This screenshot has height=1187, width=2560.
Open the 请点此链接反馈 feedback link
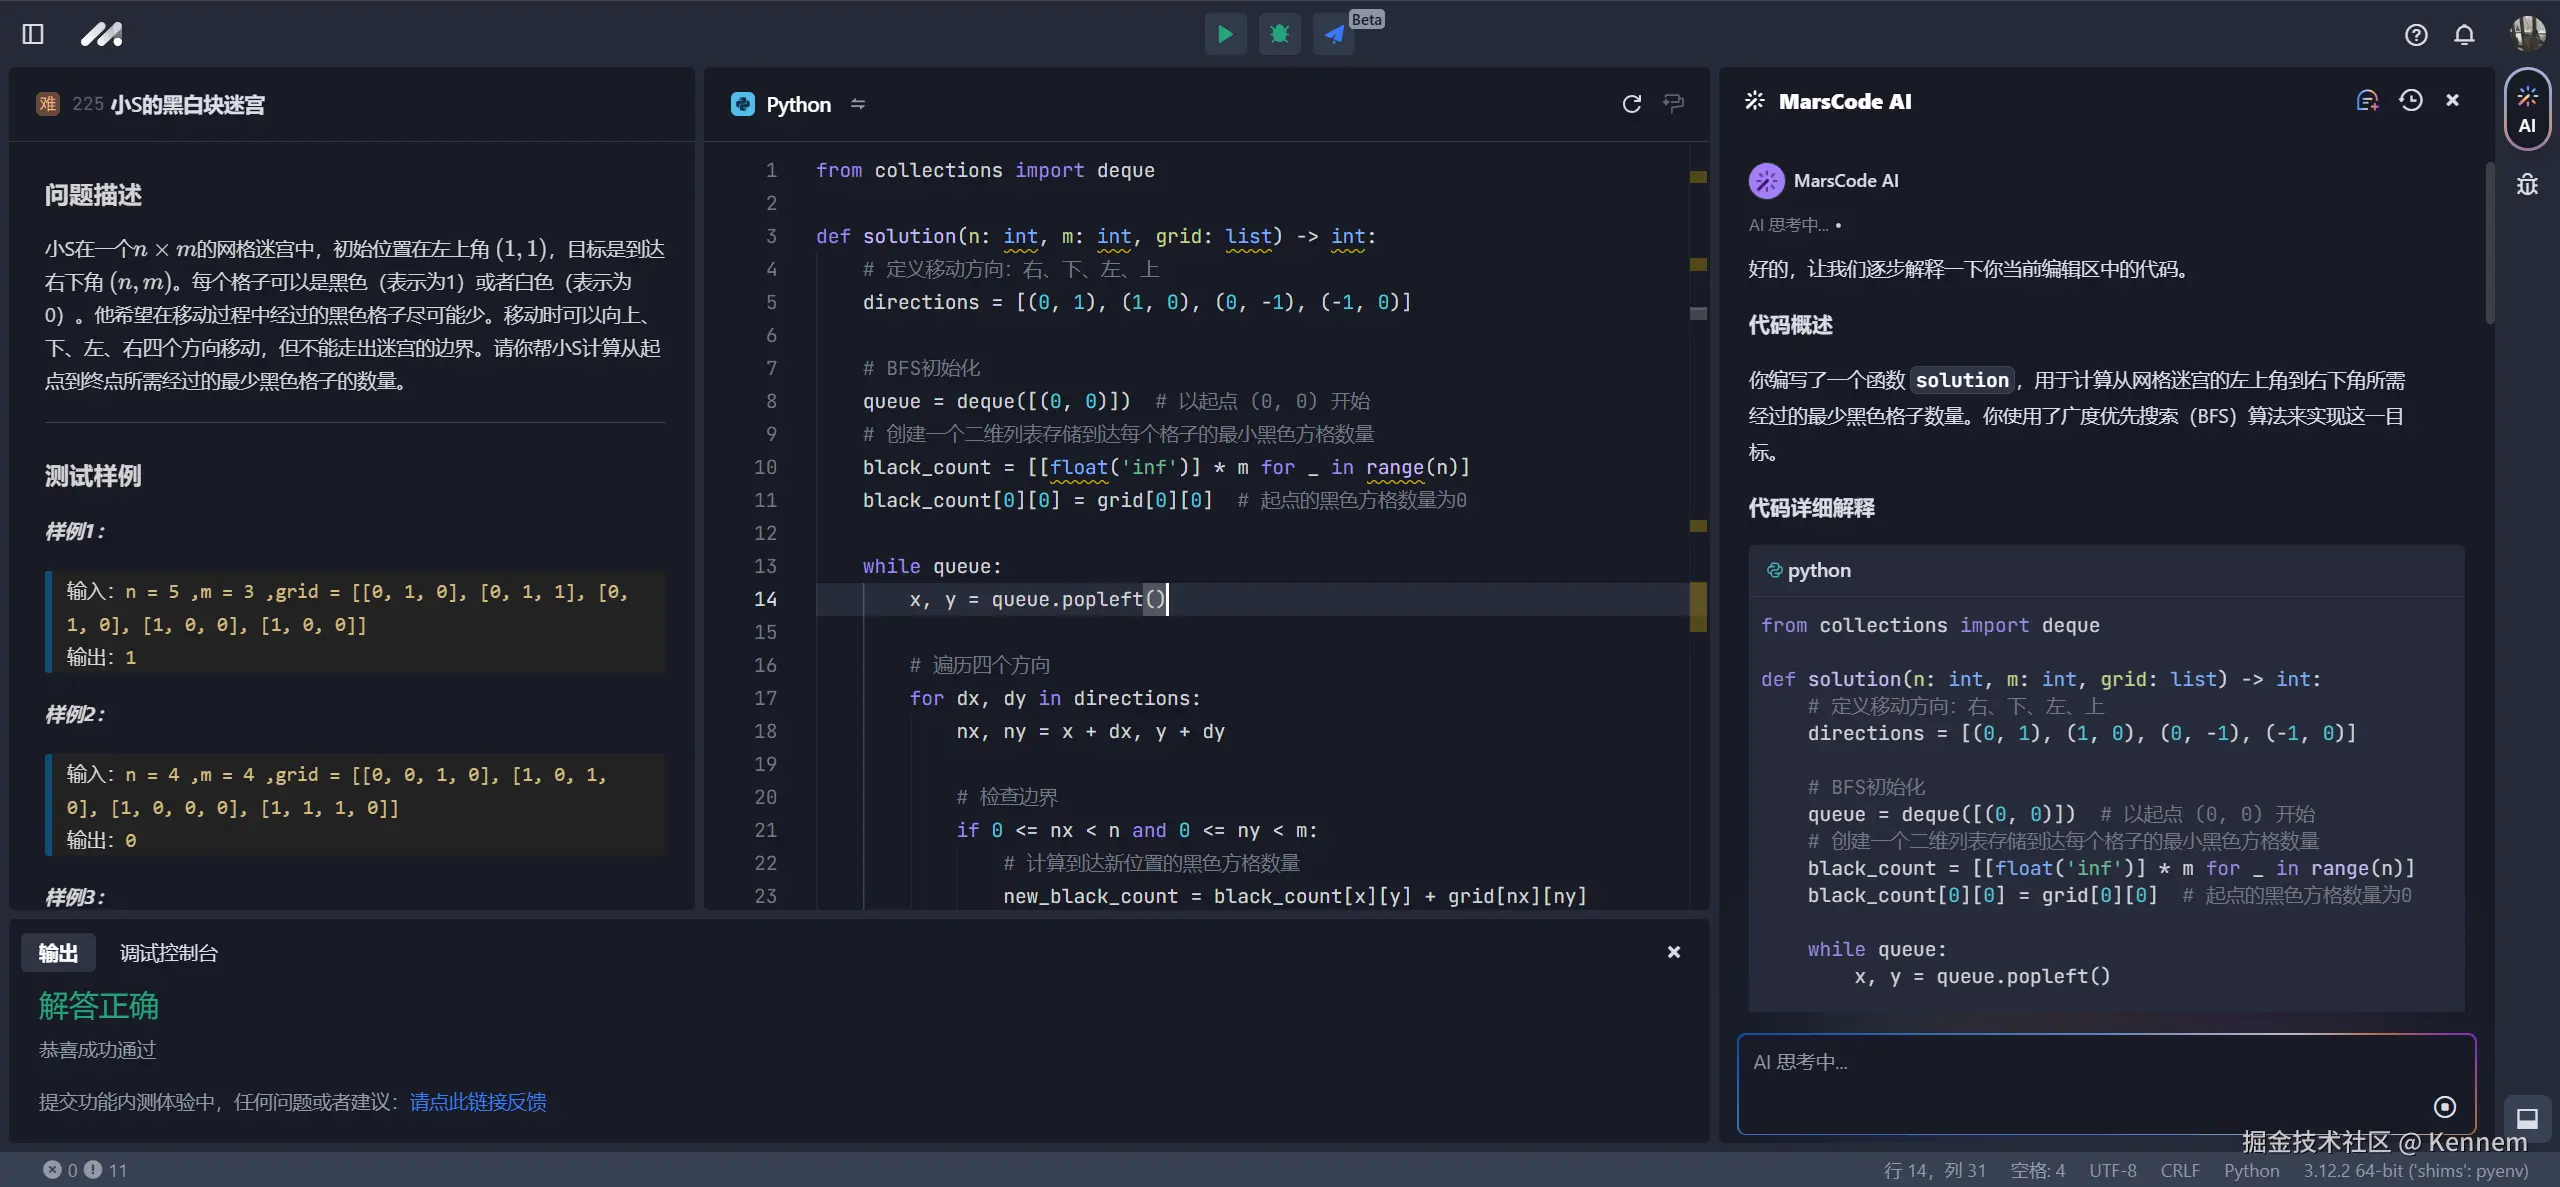pyautogui.click(x=478, y=1102)
